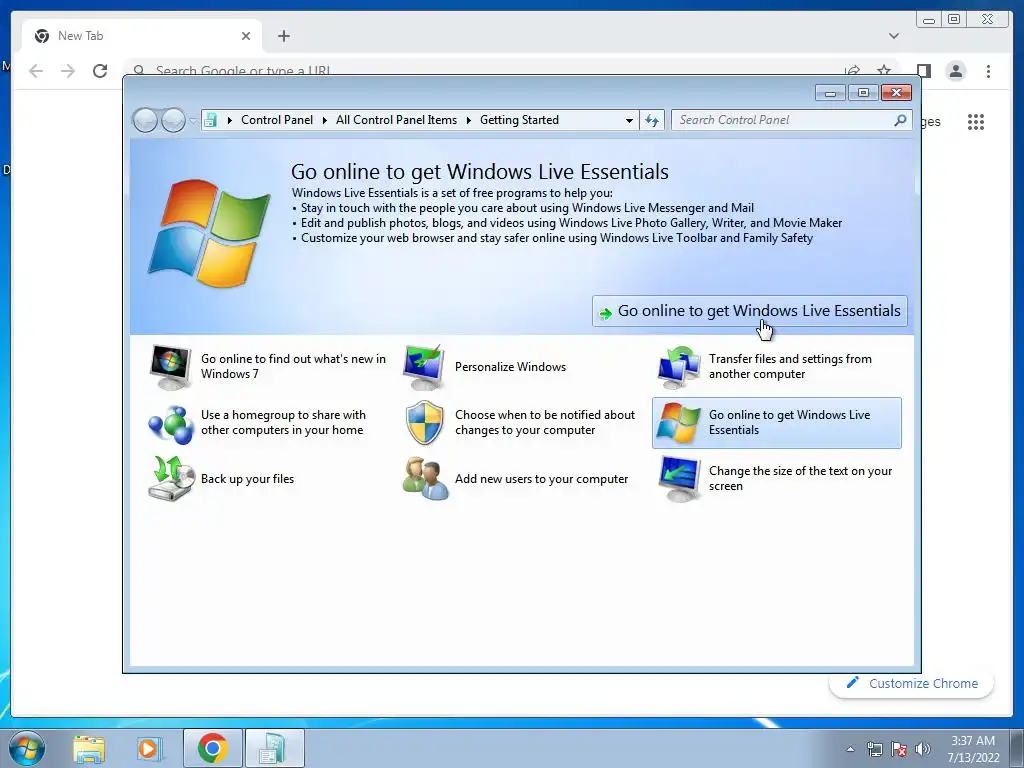
Task: Select Getting Started breadcrumb
Action: tap(519, 120)
